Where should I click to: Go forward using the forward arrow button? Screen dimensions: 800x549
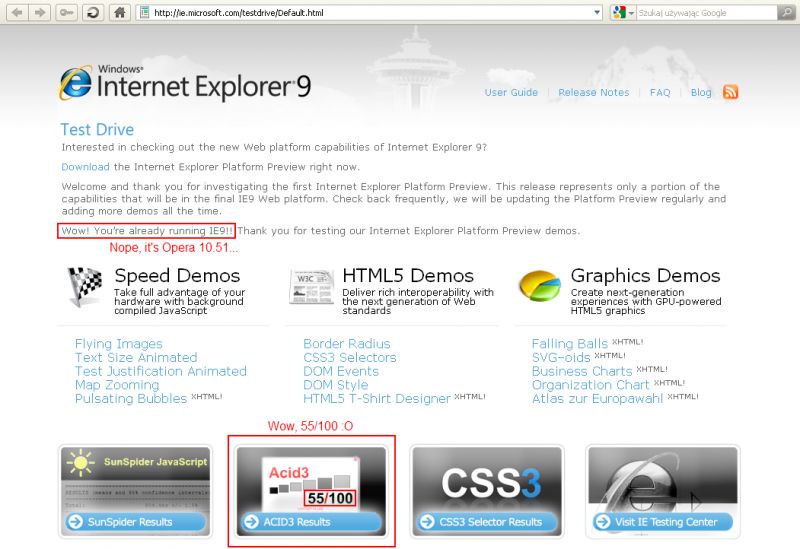tap(40, 12)
